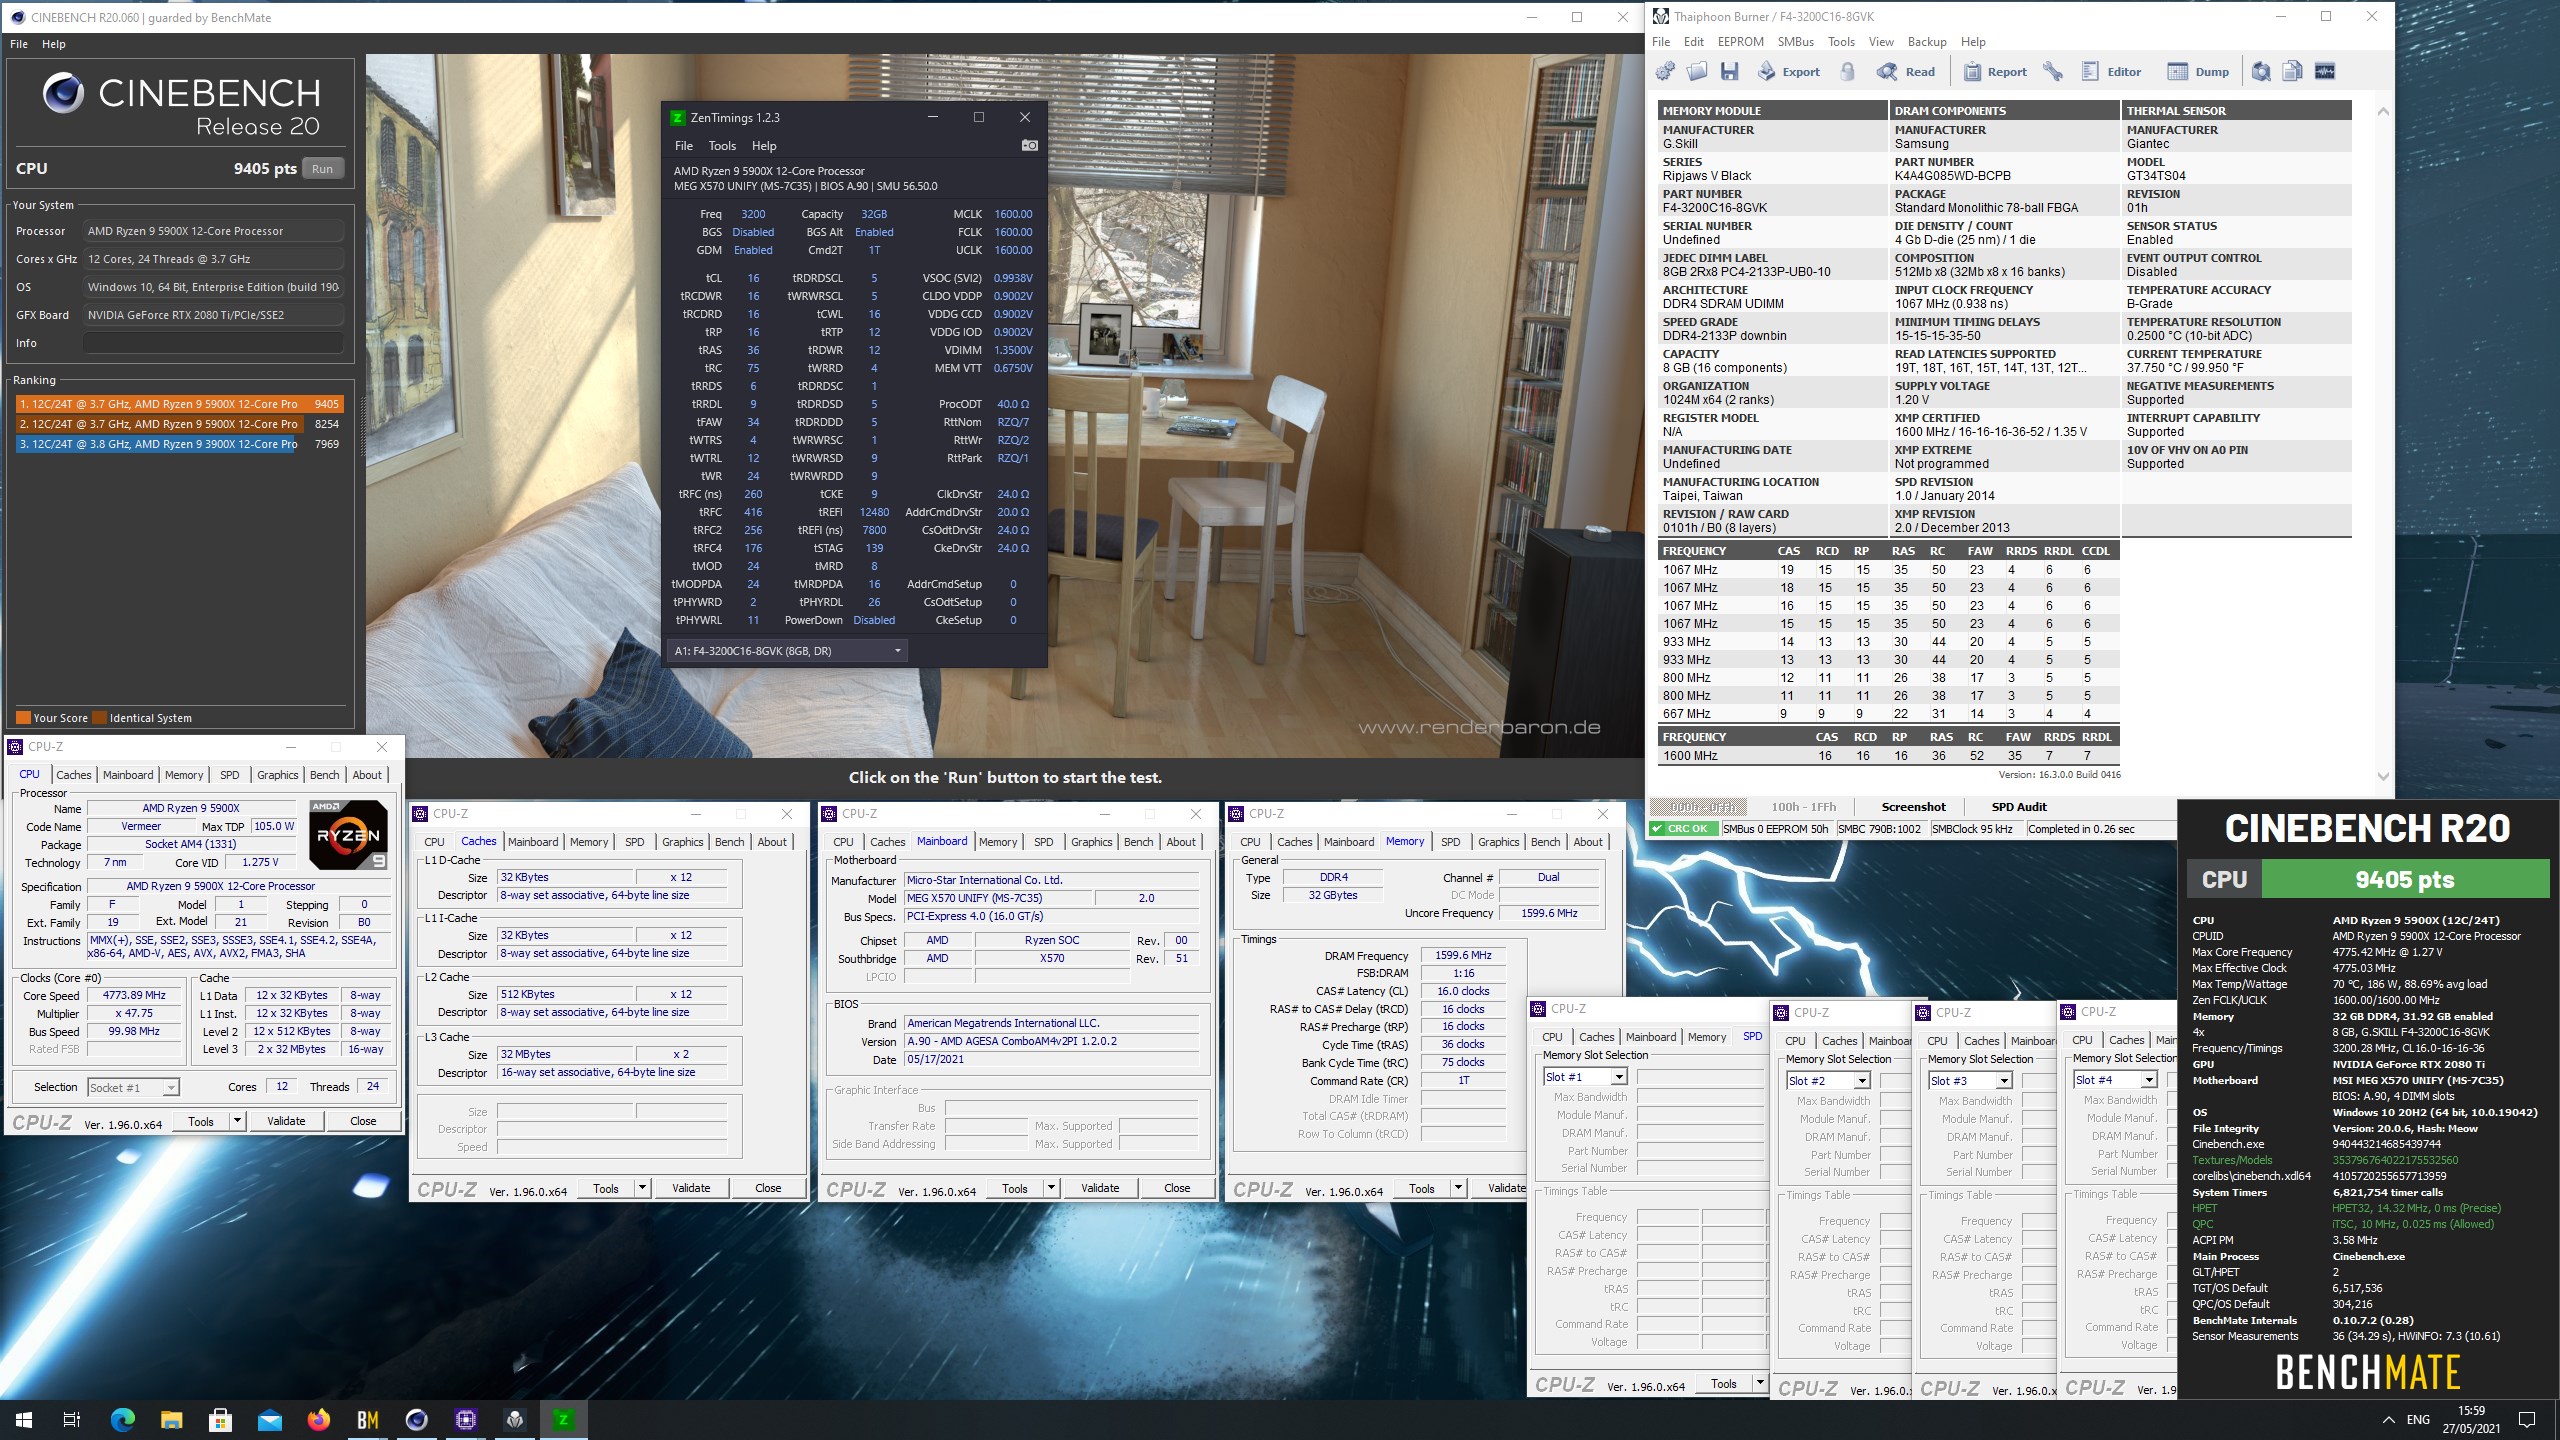Click Close in the CPU-Z Caches window
2560x1440 pixels.
pyautogui.click(x=768, y=1188)
